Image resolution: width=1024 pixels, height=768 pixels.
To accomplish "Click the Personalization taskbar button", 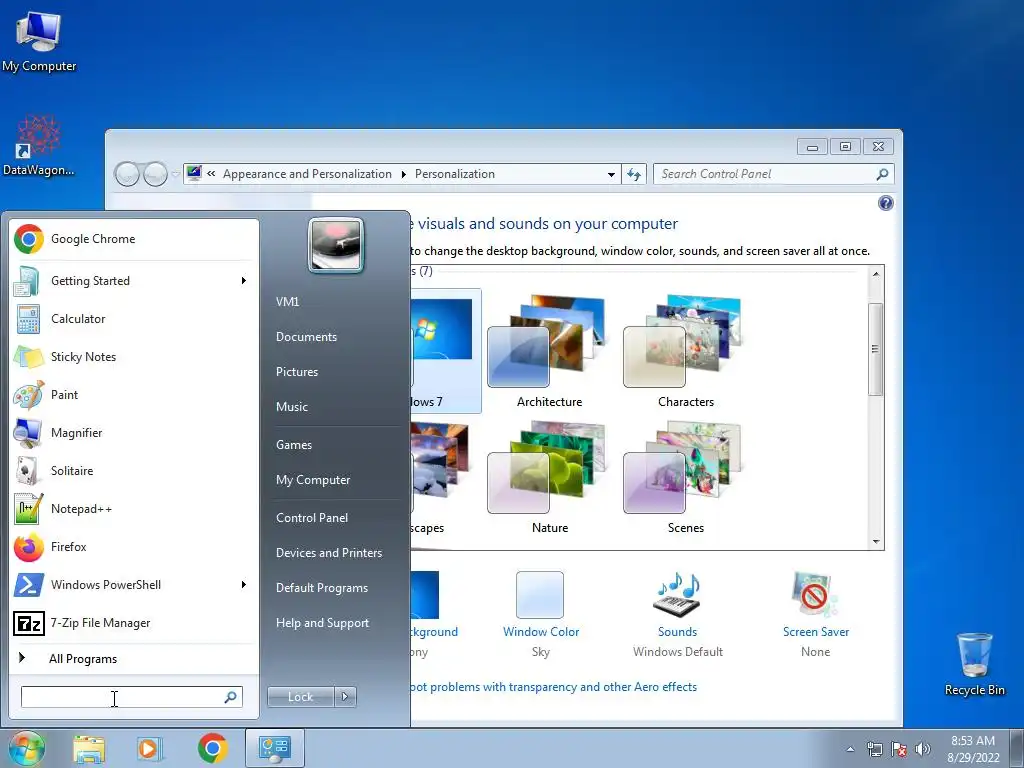I will pyautogui.click(x=274, y=748).
